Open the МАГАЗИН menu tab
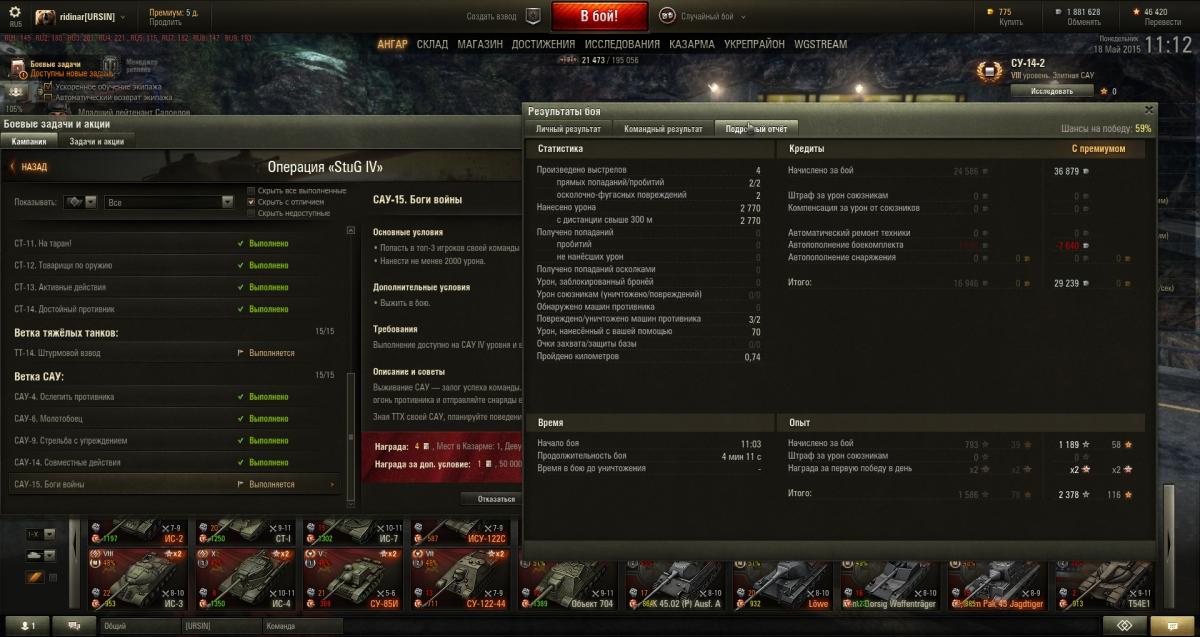This screenshot has width=1200, height=637. tap(481, 44)
